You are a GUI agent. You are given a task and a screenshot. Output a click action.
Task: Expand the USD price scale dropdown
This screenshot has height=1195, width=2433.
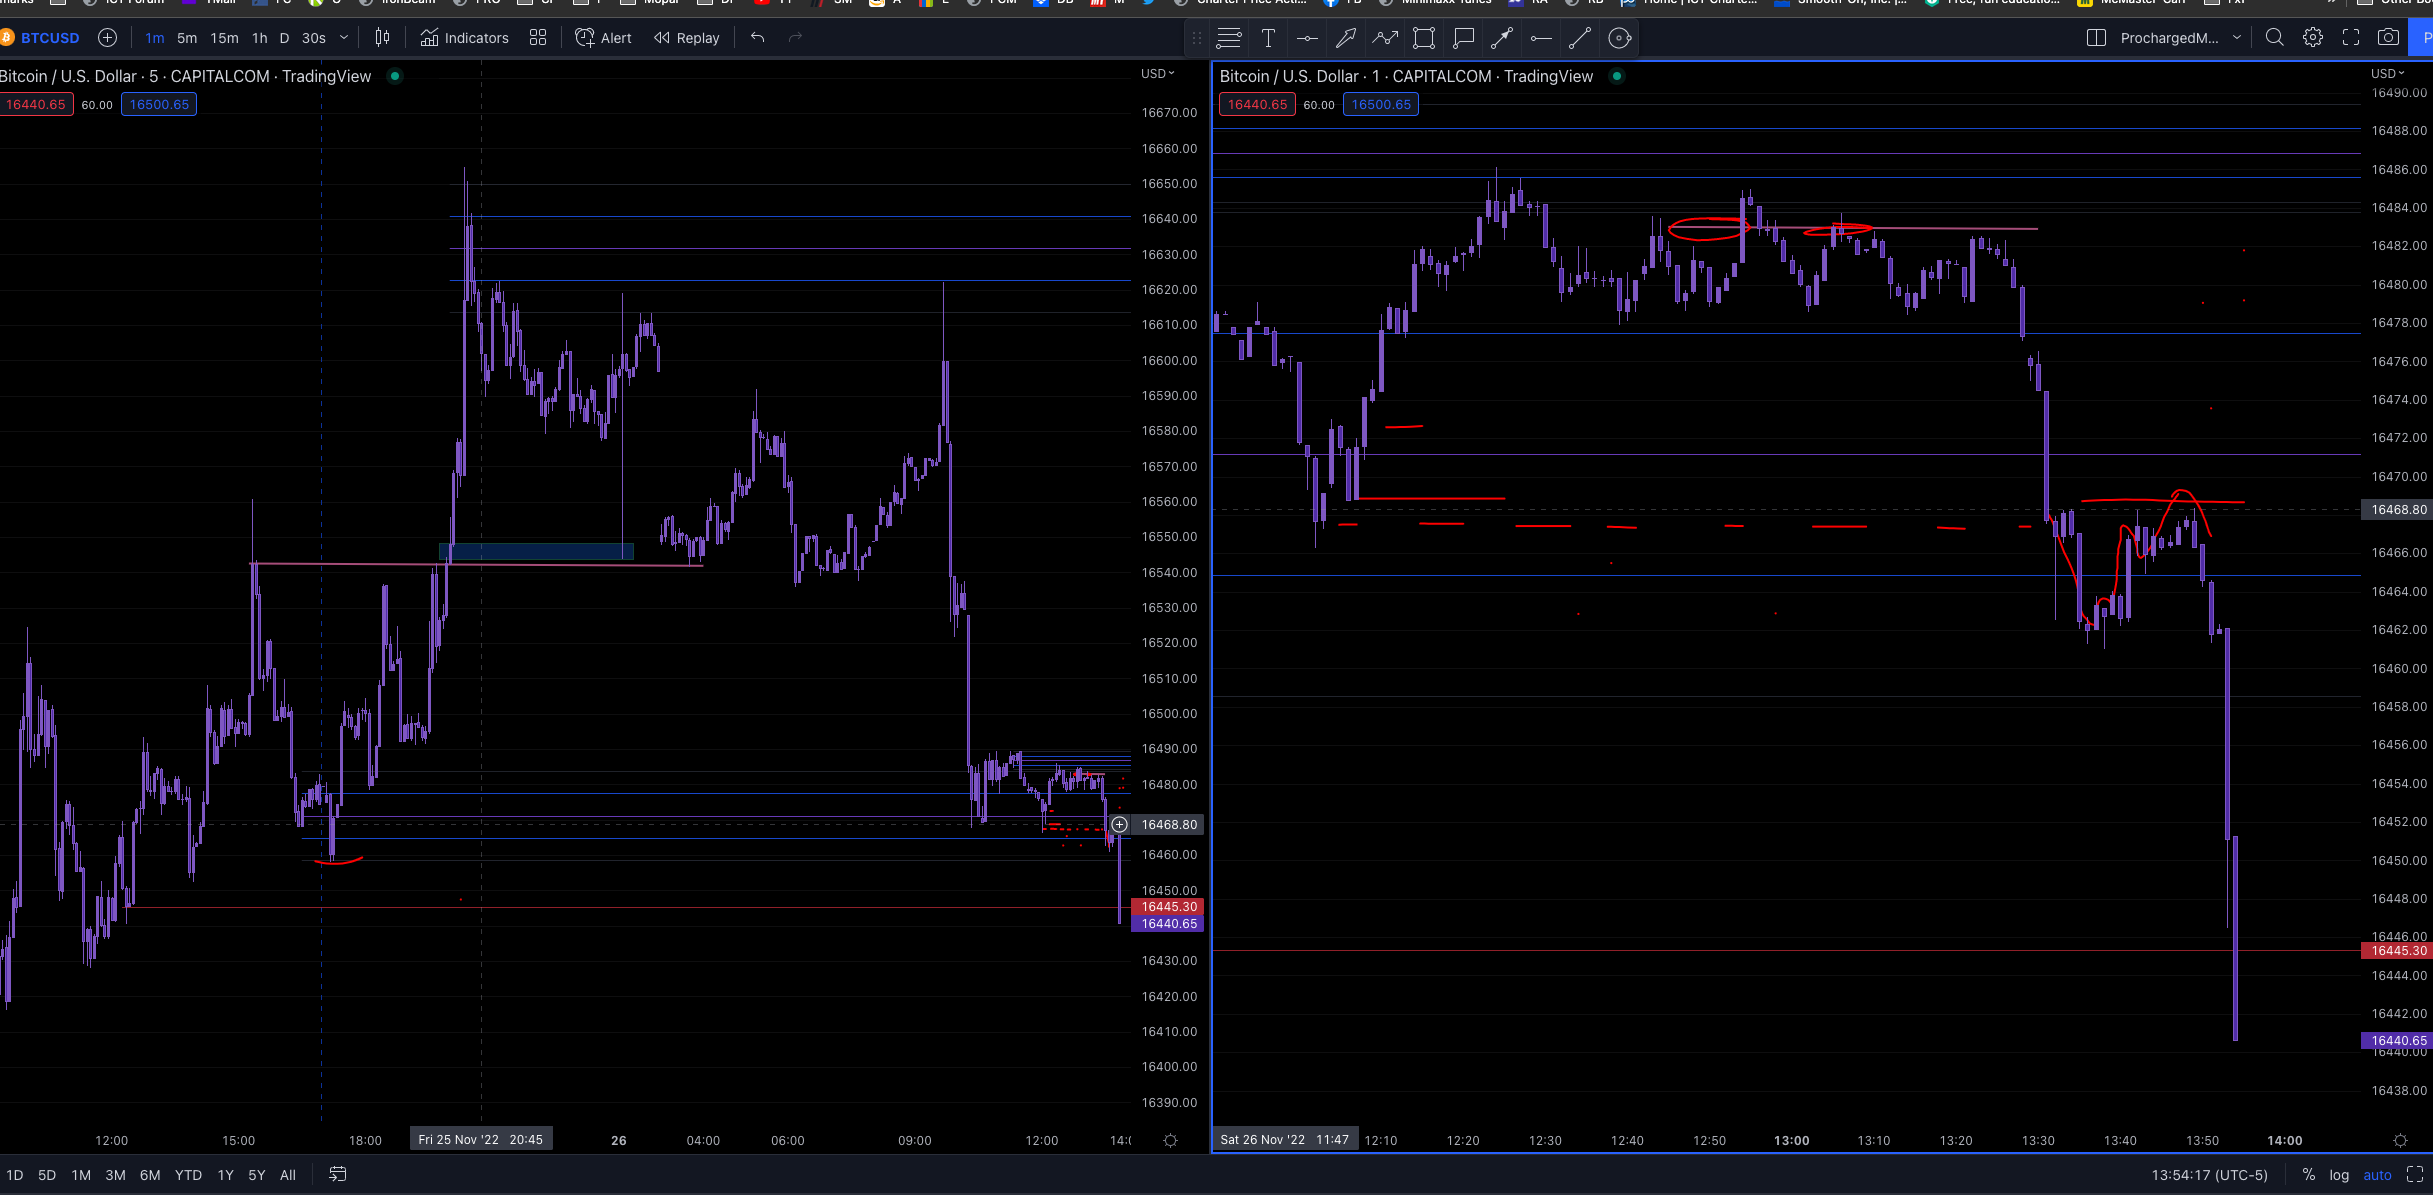click(1158, 73)
